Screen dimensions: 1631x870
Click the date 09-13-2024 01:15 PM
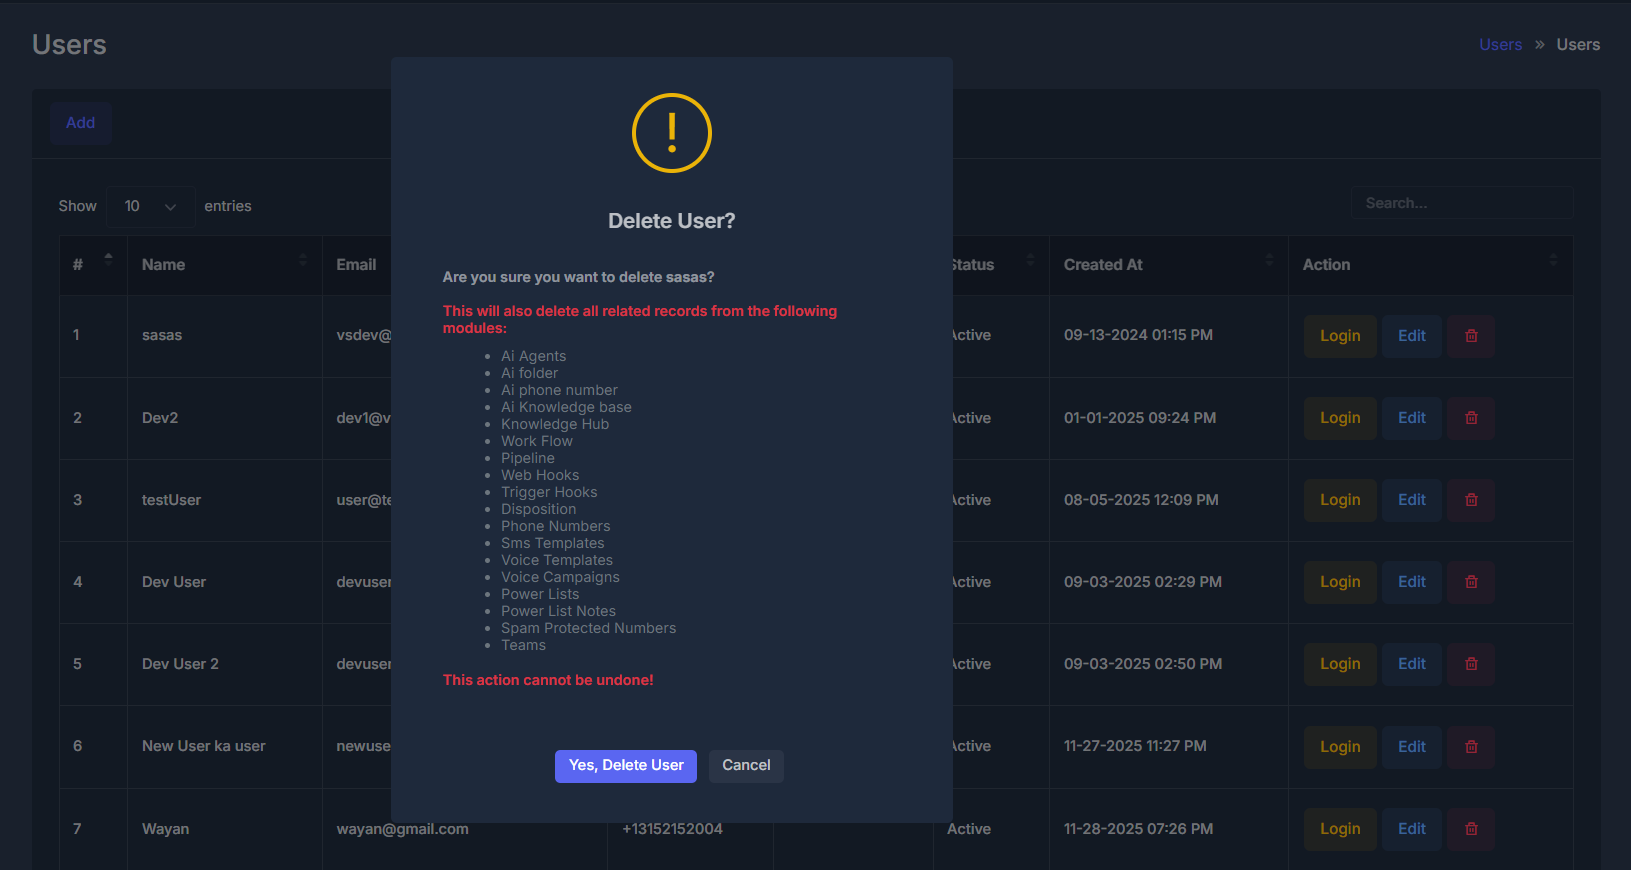tap(1138, 335)
